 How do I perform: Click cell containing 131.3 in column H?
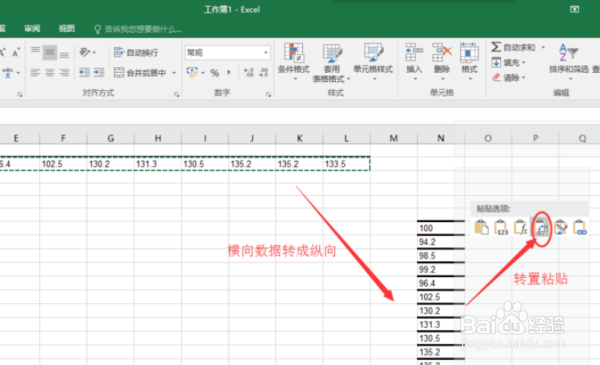coord(158,164)
